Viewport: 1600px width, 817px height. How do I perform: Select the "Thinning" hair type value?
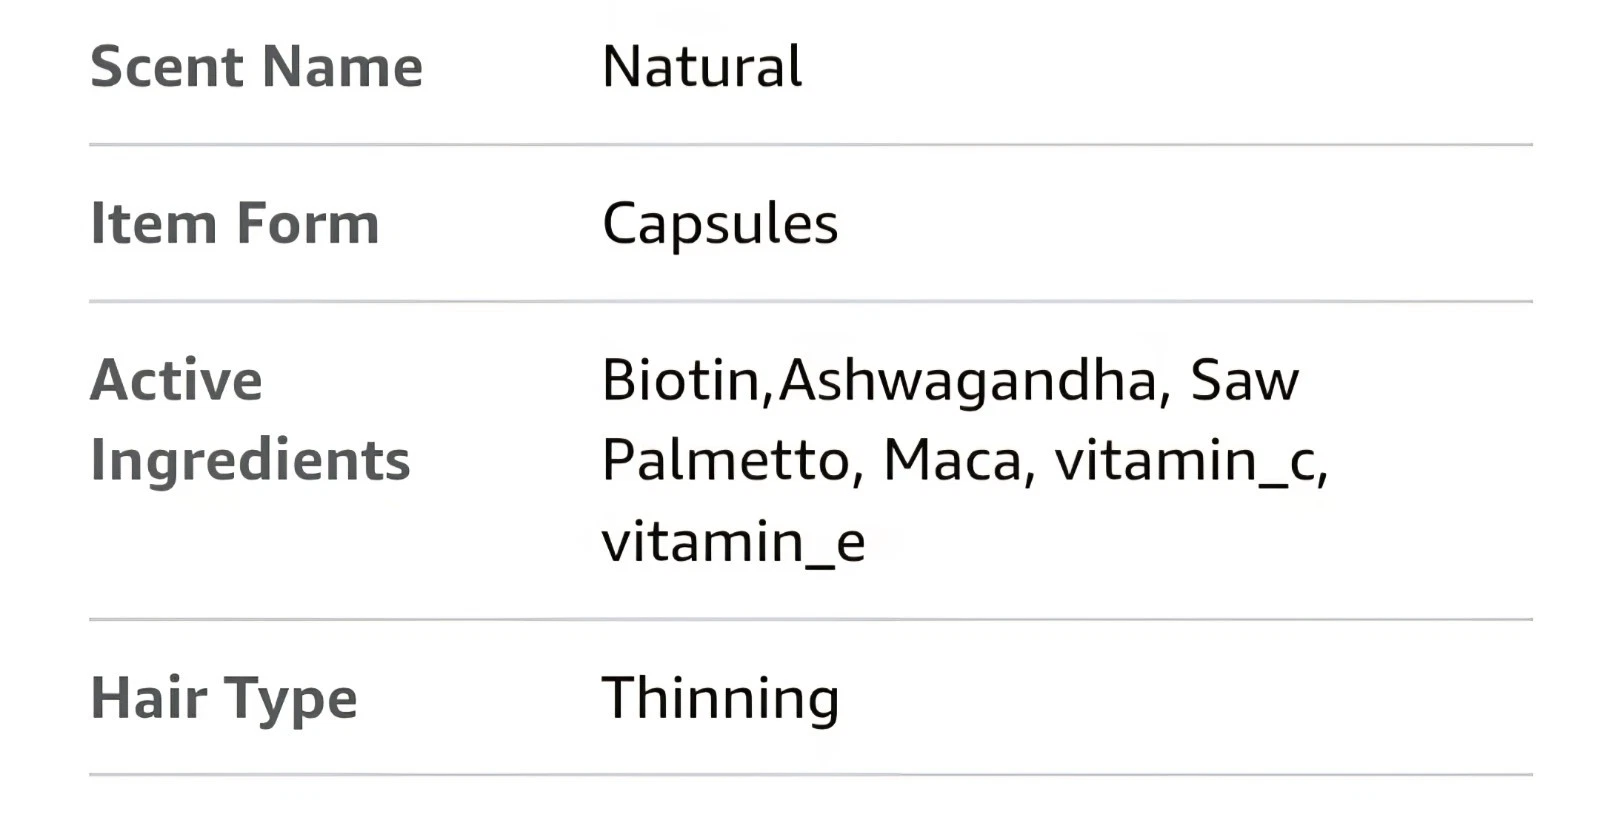click(720, 698)
